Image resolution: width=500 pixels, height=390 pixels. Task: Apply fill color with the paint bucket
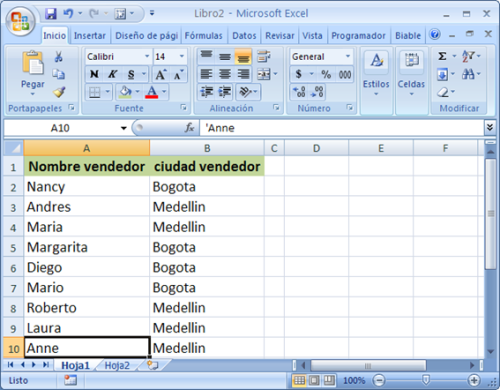point(125,92)
